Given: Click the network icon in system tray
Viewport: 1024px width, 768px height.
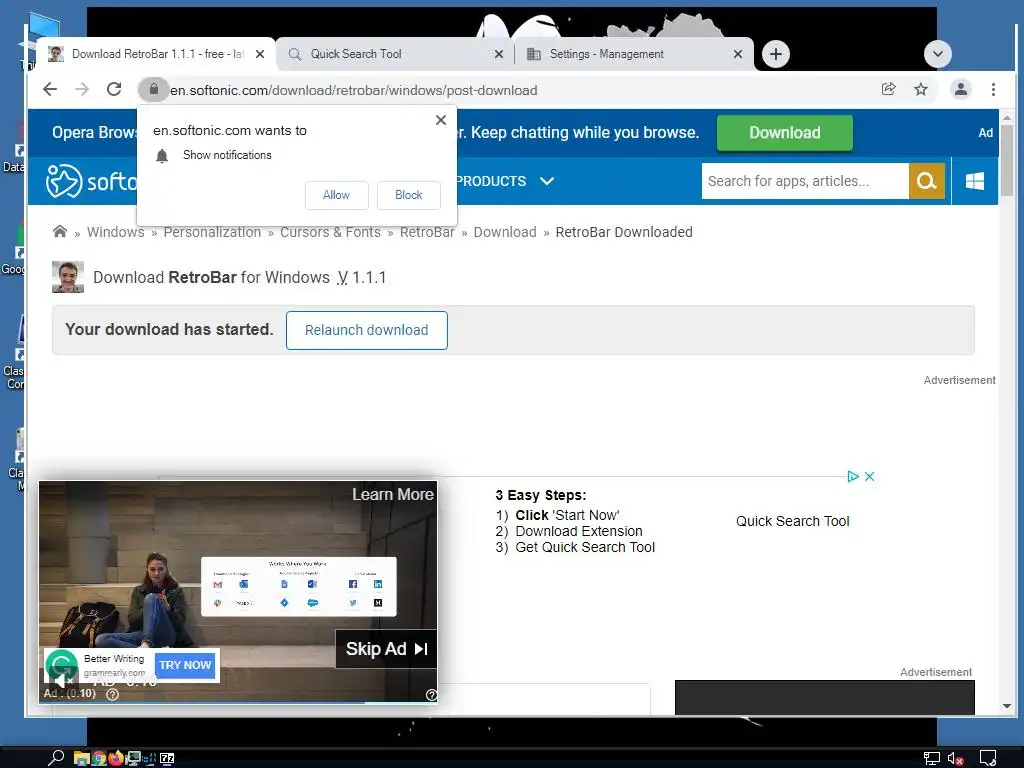Looking at the screenshot, I should tap(932, 758).
